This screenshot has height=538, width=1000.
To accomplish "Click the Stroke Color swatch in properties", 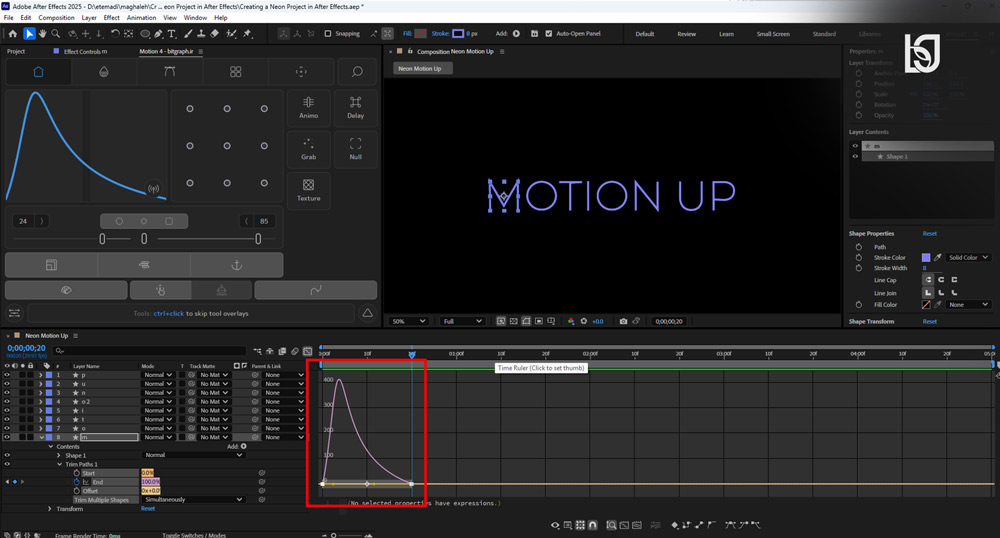I will coord(926,258).
